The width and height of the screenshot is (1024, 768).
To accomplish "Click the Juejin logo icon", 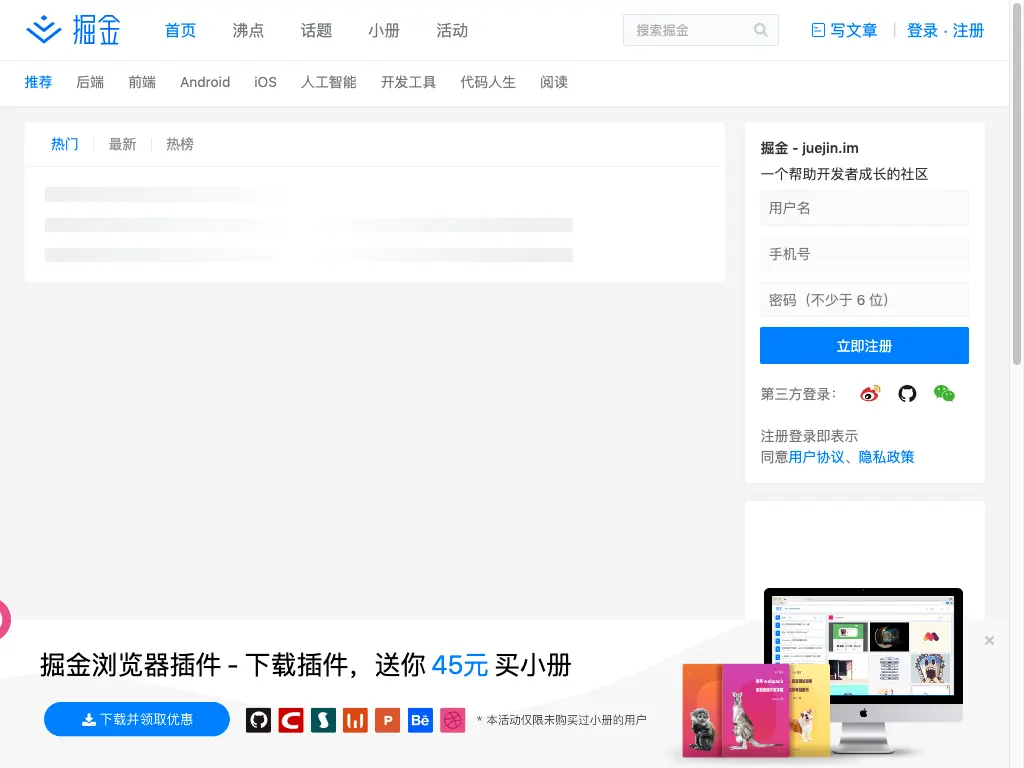I will (x=44, y=30).
